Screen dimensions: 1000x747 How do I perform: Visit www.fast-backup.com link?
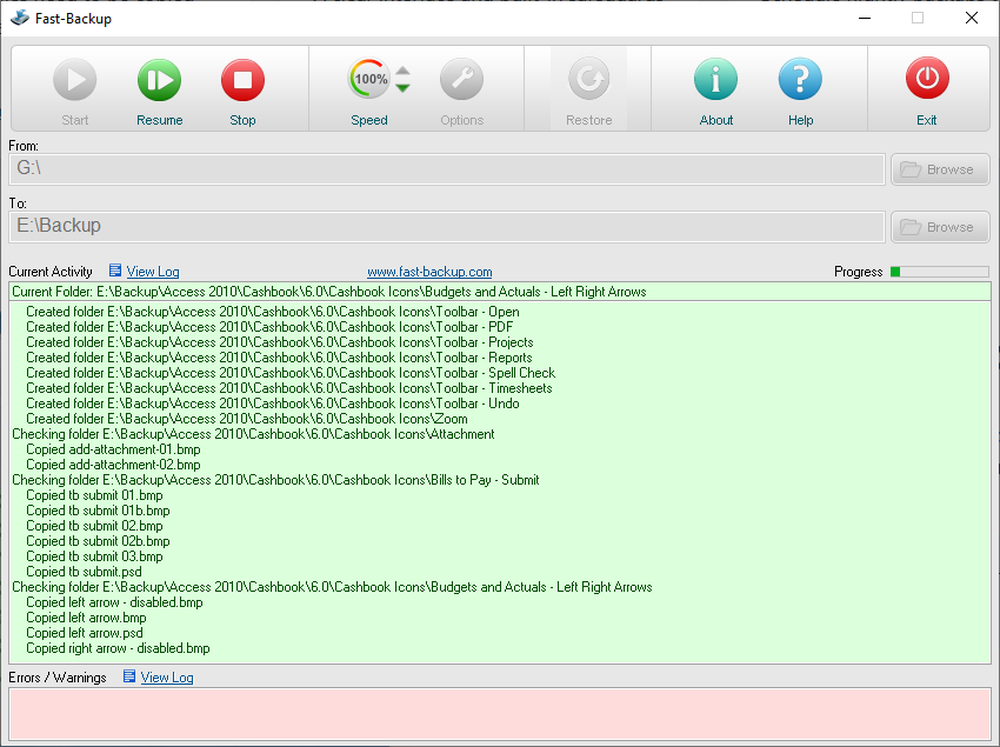(x=429, y=272)
